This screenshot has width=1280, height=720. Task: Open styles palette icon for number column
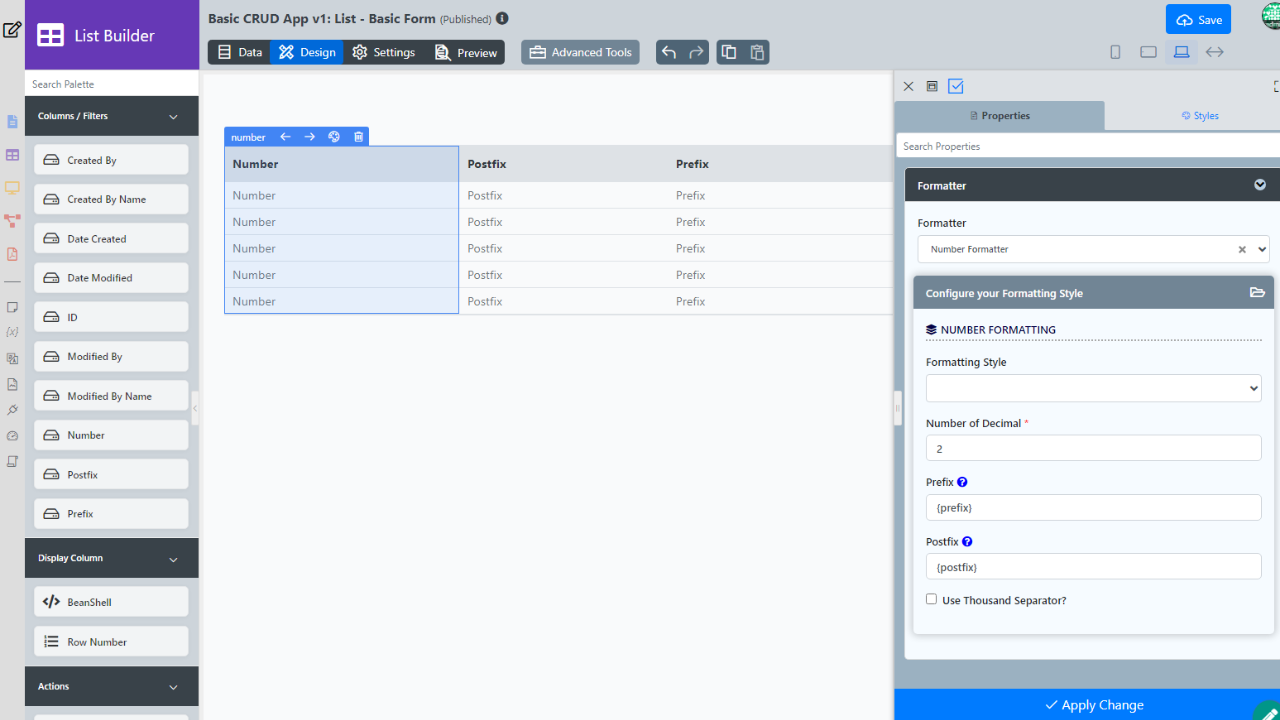(334, 137)
